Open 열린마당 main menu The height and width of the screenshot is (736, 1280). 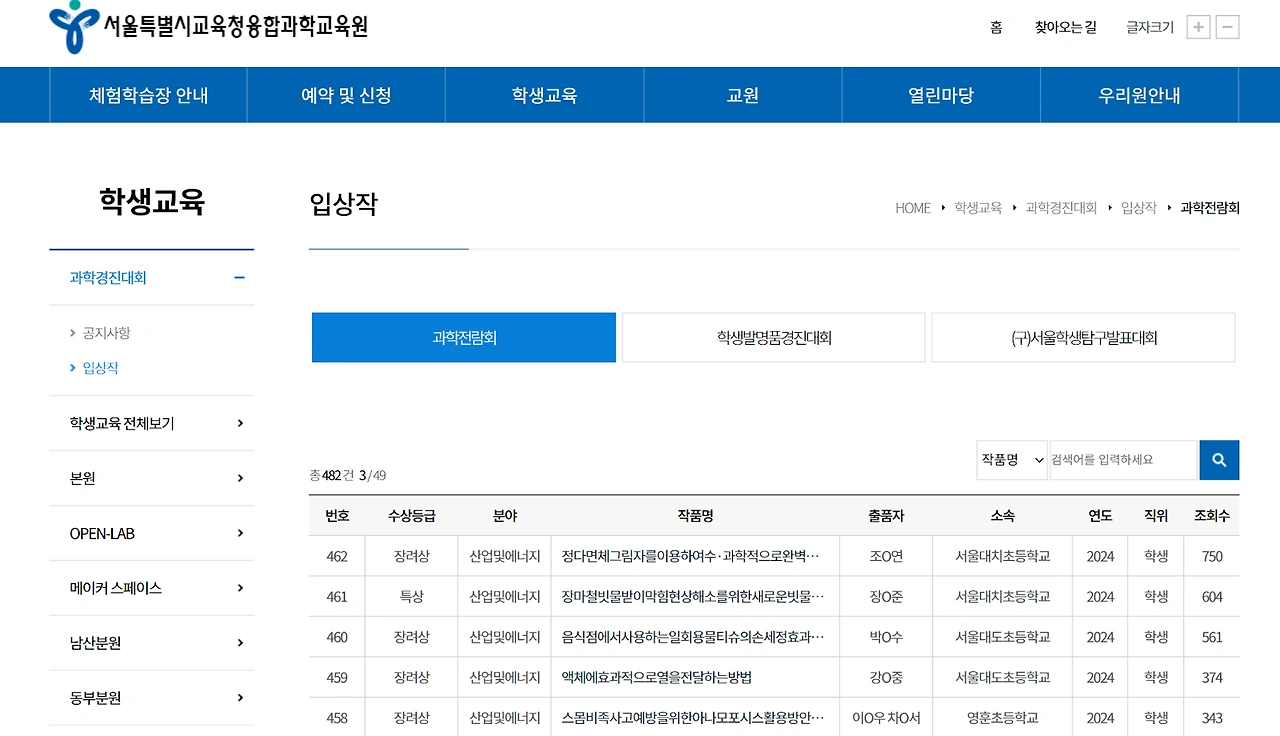941,95
